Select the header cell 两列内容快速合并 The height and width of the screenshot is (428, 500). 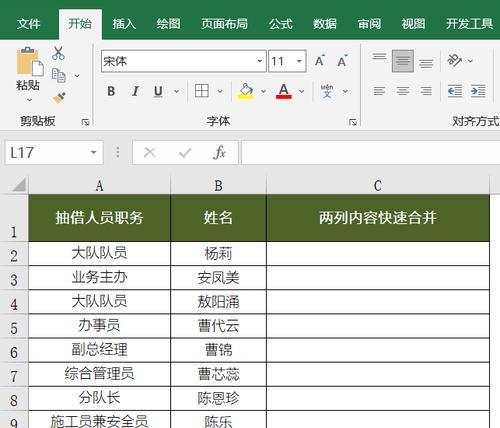click(x=378, y=218)
